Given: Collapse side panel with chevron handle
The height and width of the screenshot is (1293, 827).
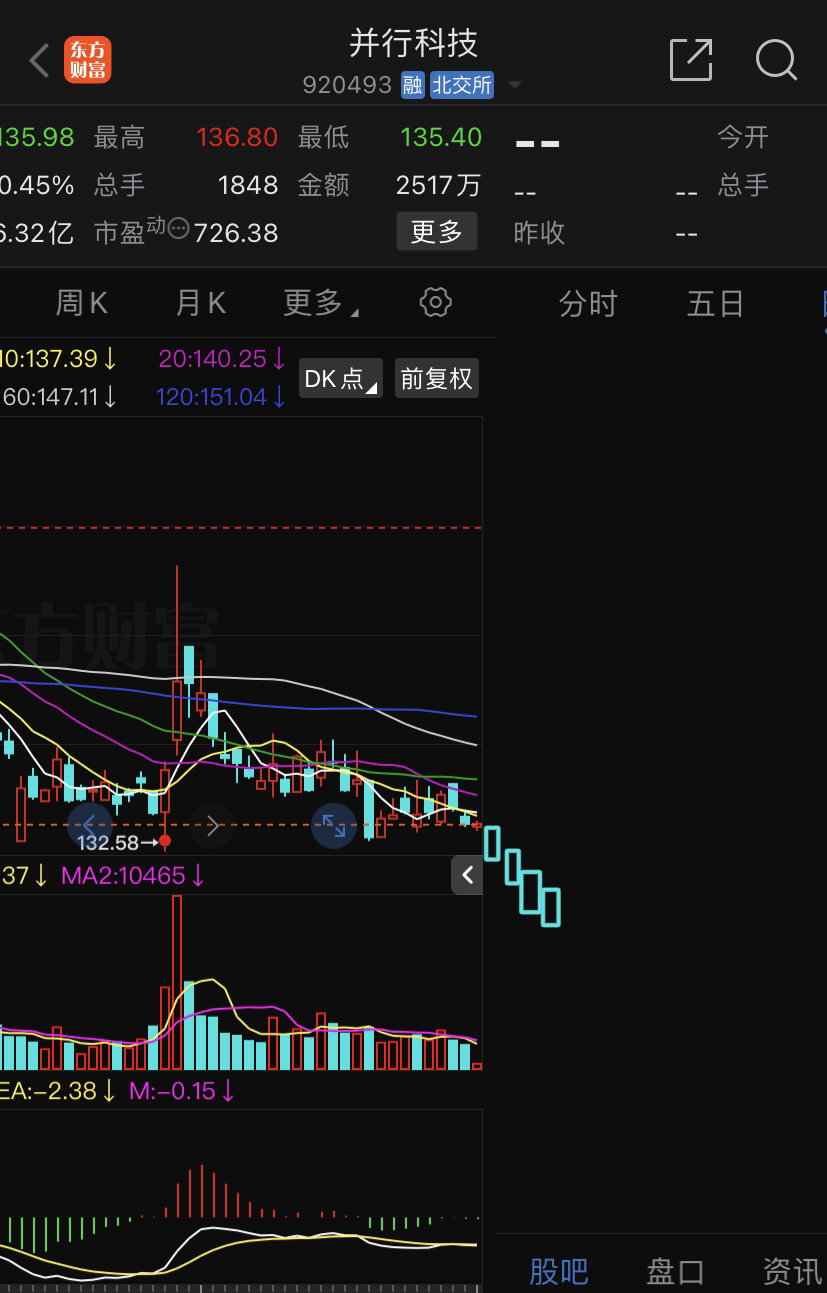Looking at the screenshot, I should (467, 875).
